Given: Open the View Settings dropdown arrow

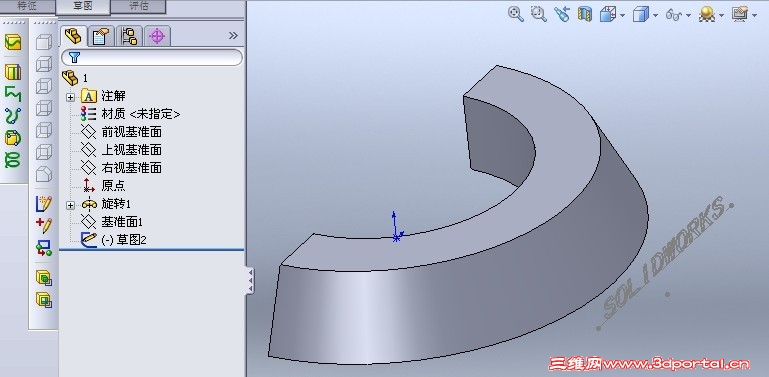Looking at the screenshot, I should pos(754,16).
